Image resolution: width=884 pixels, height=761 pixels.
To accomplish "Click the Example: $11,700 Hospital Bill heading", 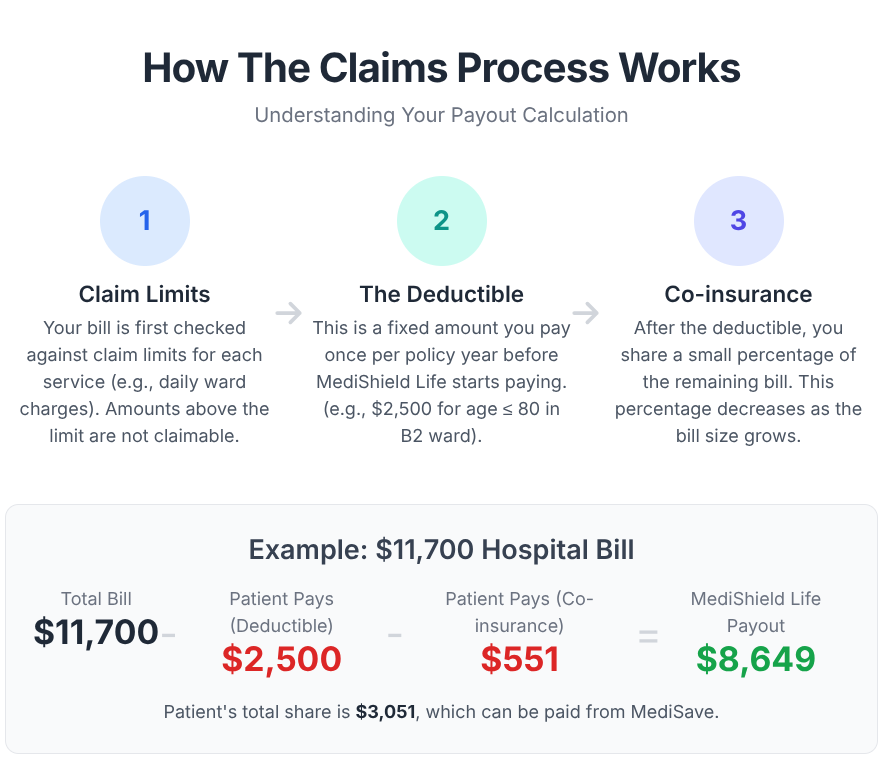I will 442,550.
